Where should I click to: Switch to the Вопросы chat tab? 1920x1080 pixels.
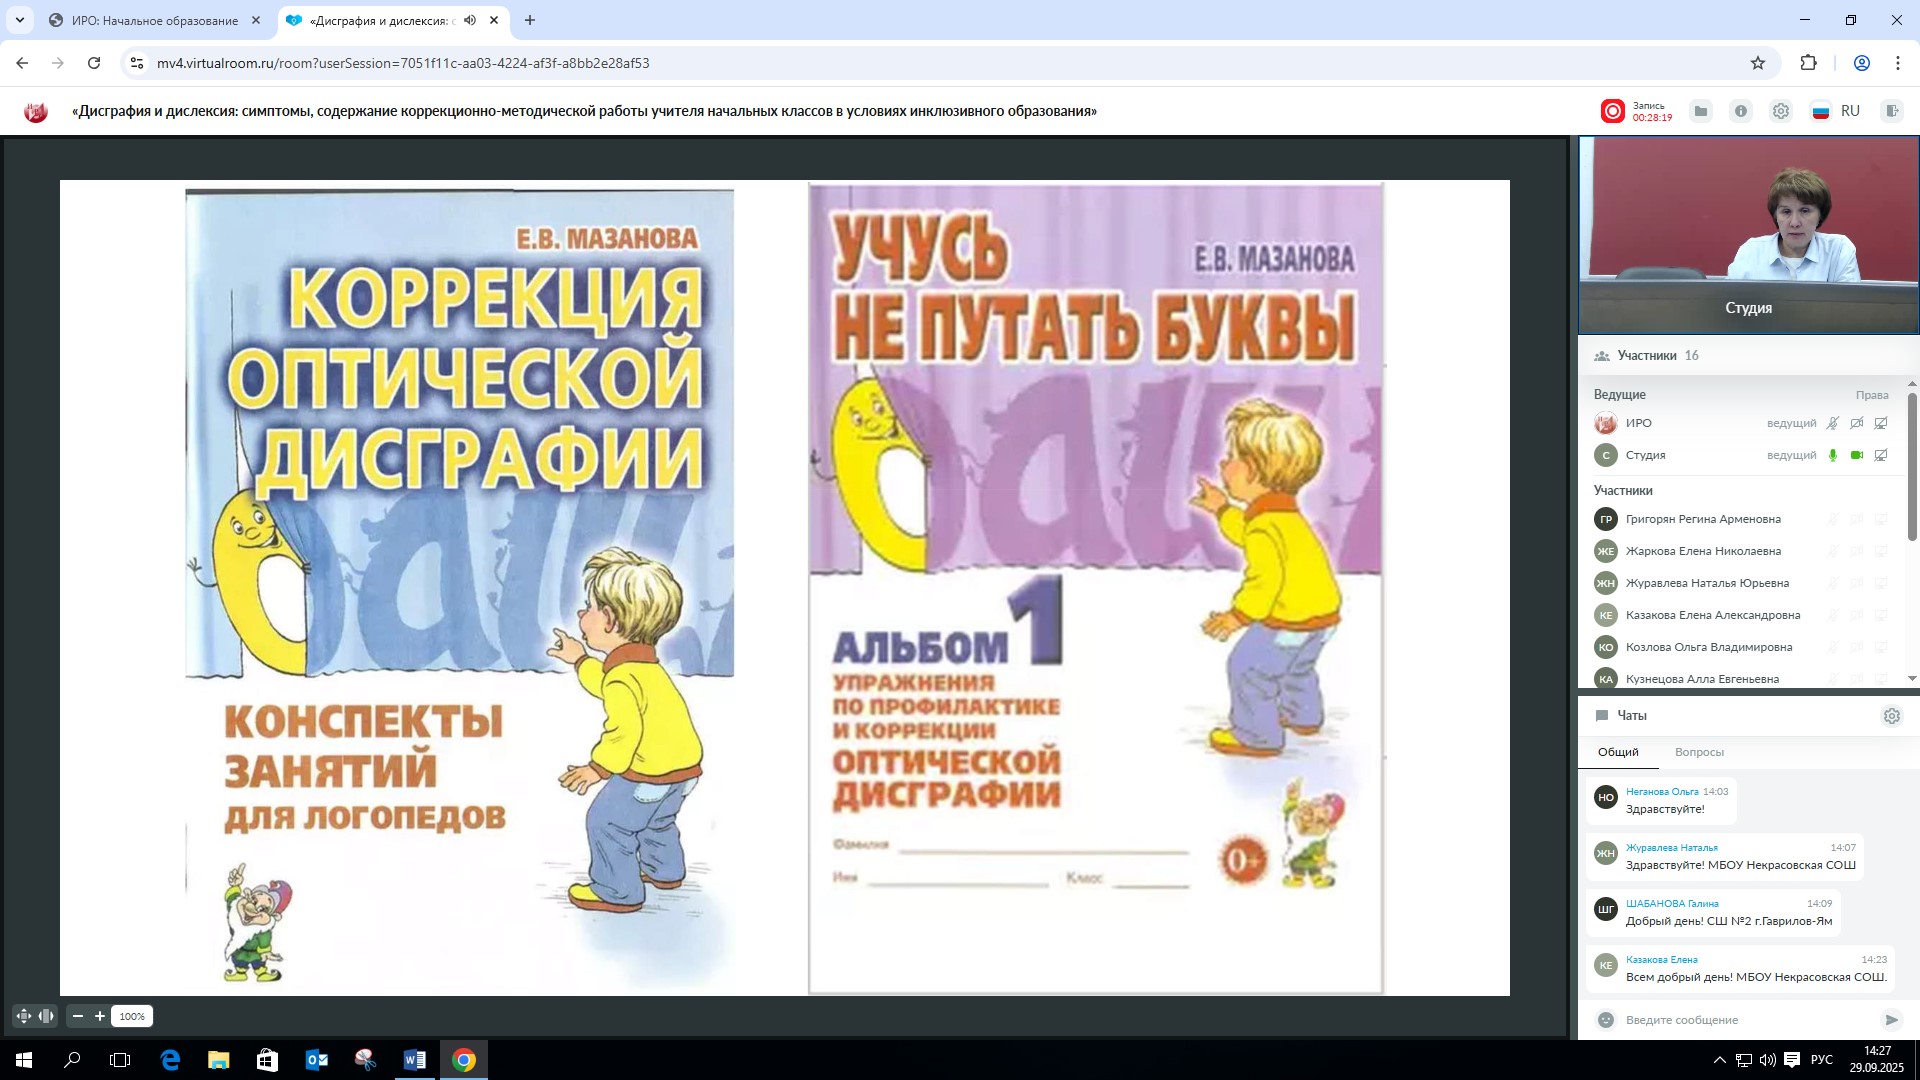[x=1699, y=752]
